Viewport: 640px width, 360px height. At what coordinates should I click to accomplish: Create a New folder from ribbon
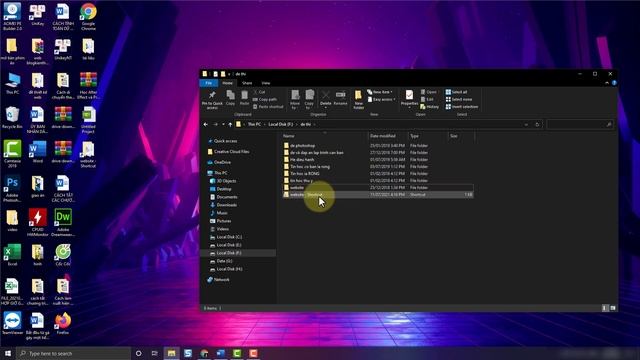358,99
